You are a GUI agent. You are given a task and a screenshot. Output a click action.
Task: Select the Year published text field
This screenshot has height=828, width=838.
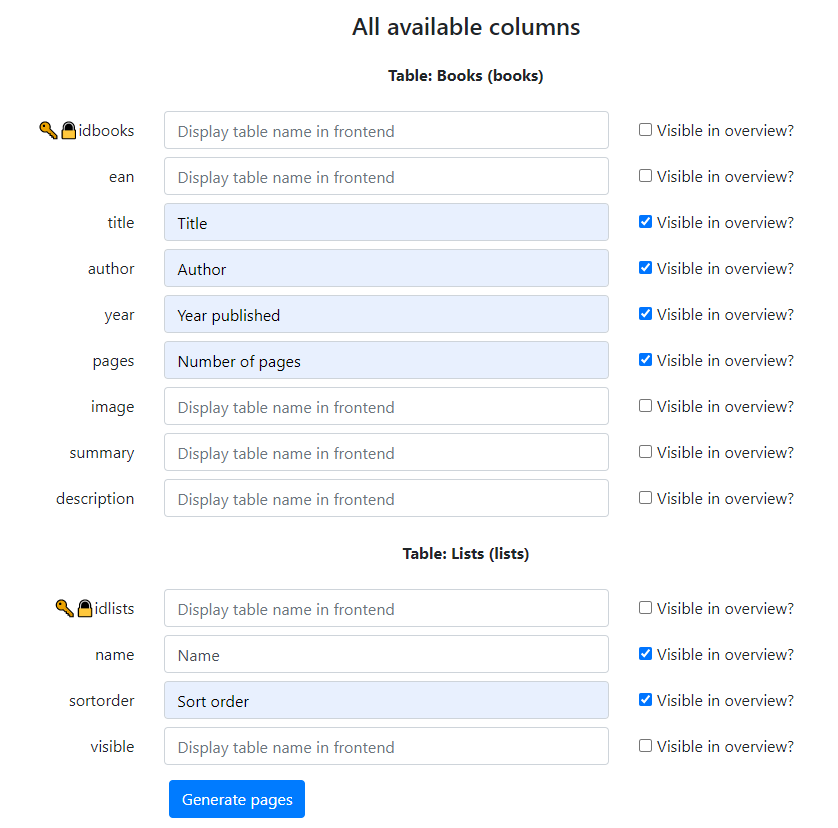[x=386, y=314]
